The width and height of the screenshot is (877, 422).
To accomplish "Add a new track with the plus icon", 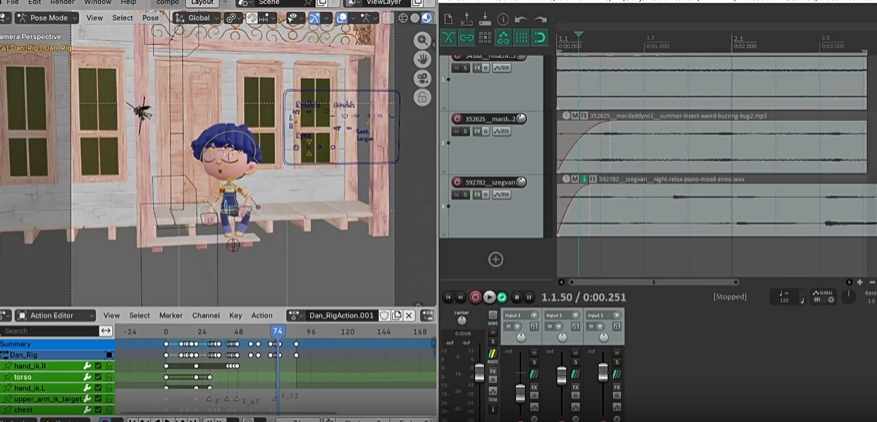I will (x=495, y=259).
